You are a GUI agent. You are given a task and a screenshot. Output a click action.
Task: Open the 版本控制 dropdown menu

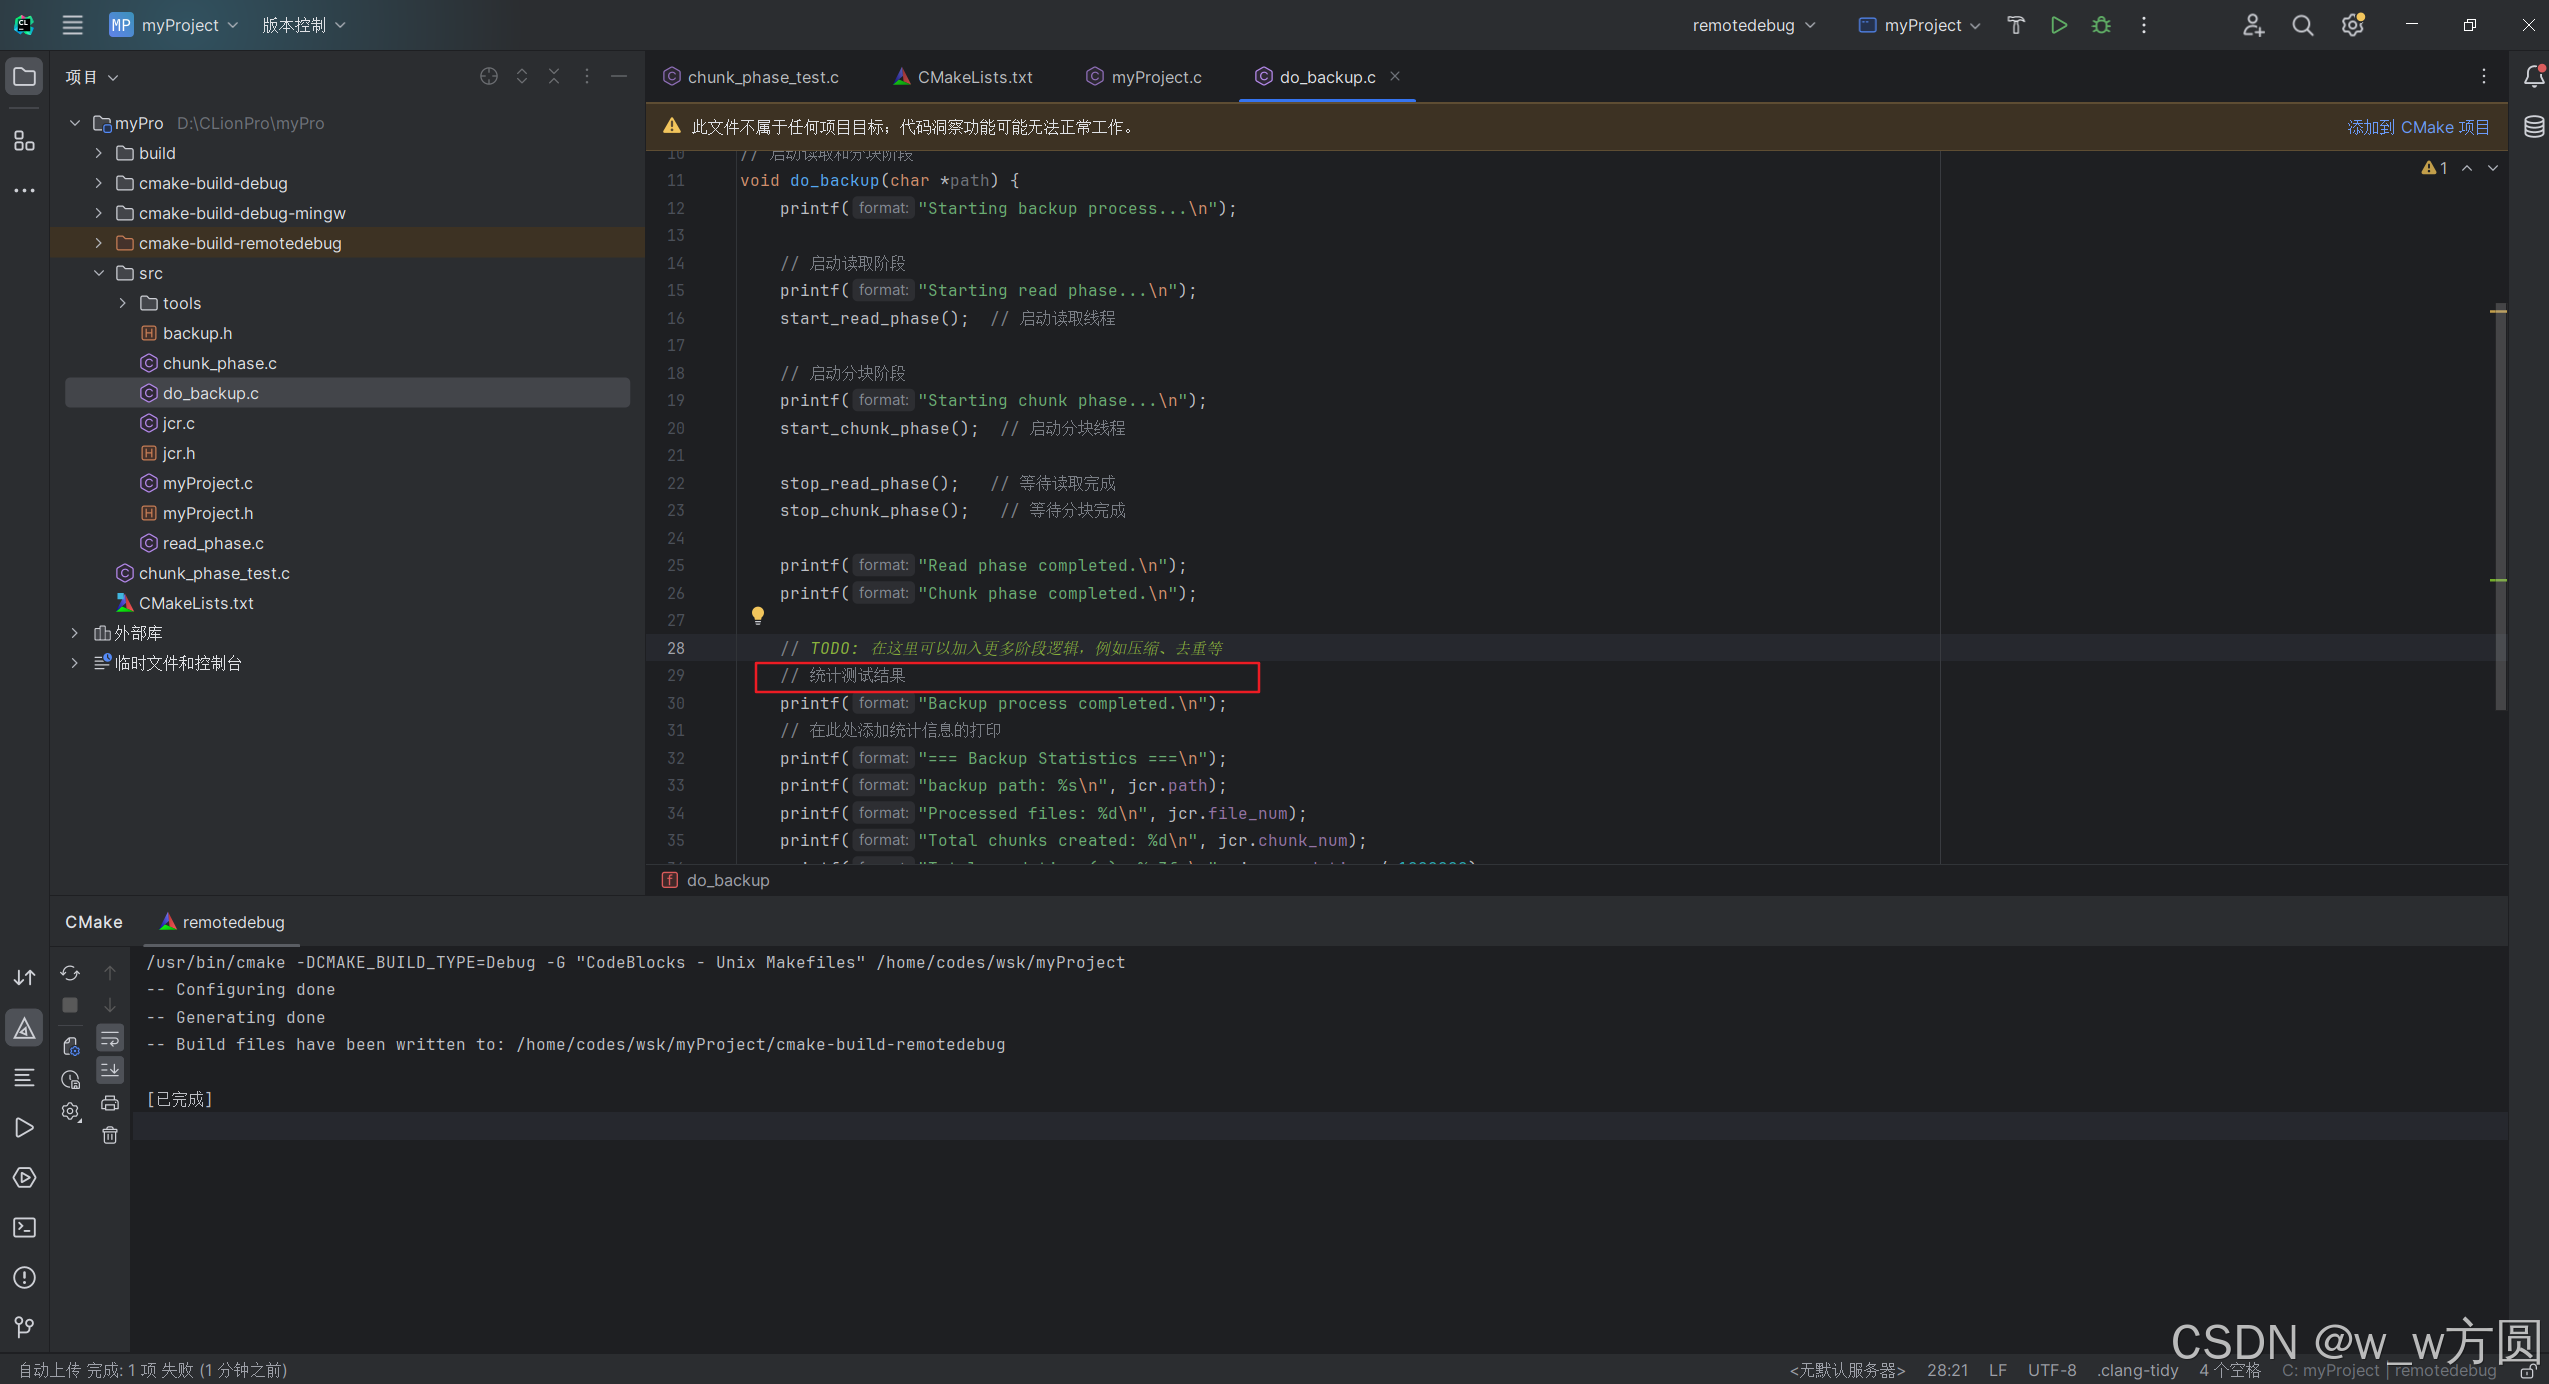point(304,25)
